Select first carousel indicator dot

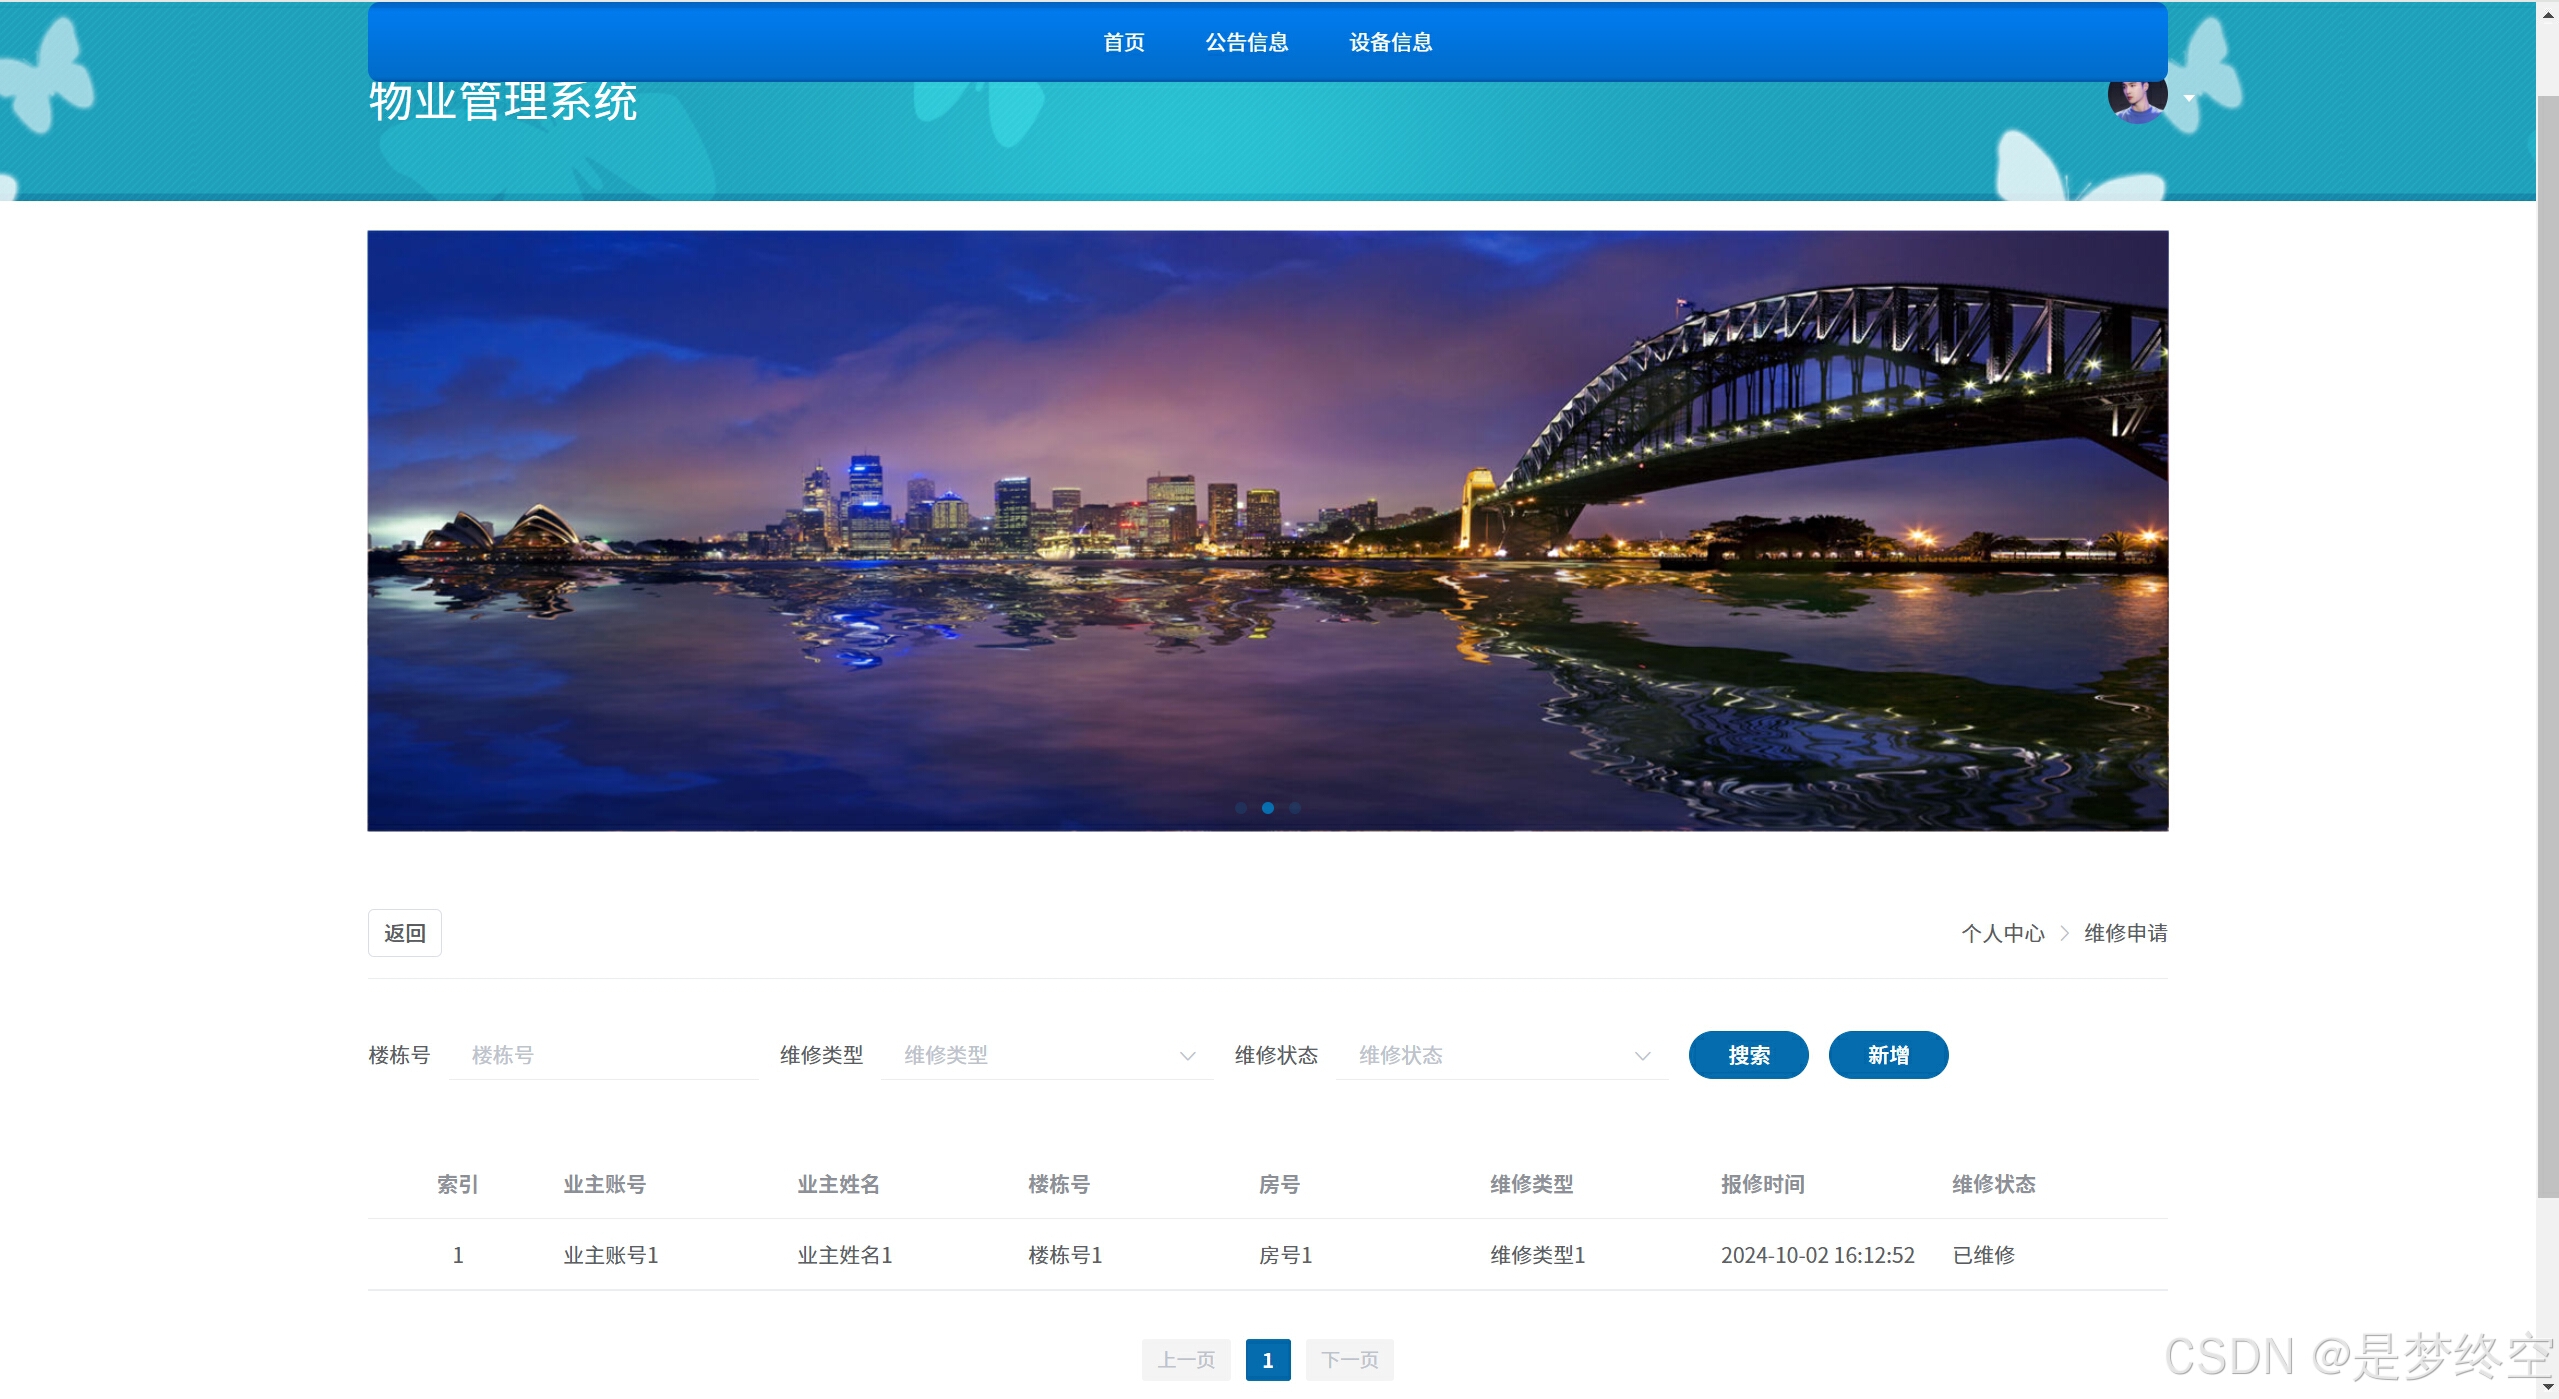point(1240,808)
